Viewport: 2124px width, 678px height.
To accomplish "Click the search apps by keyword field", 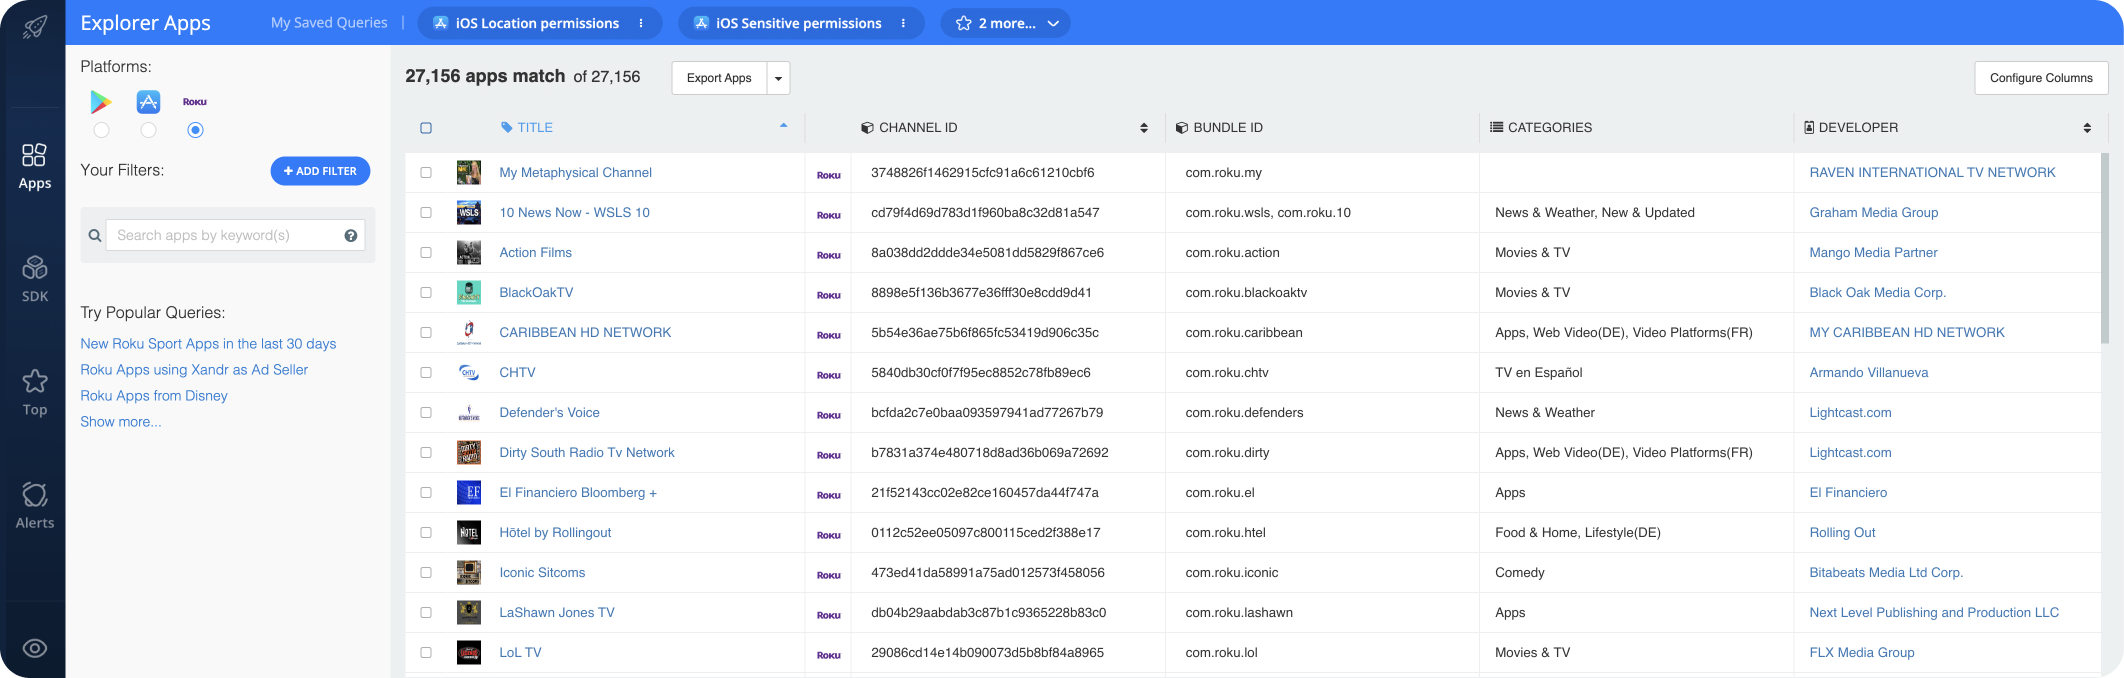I will [235, 235].
